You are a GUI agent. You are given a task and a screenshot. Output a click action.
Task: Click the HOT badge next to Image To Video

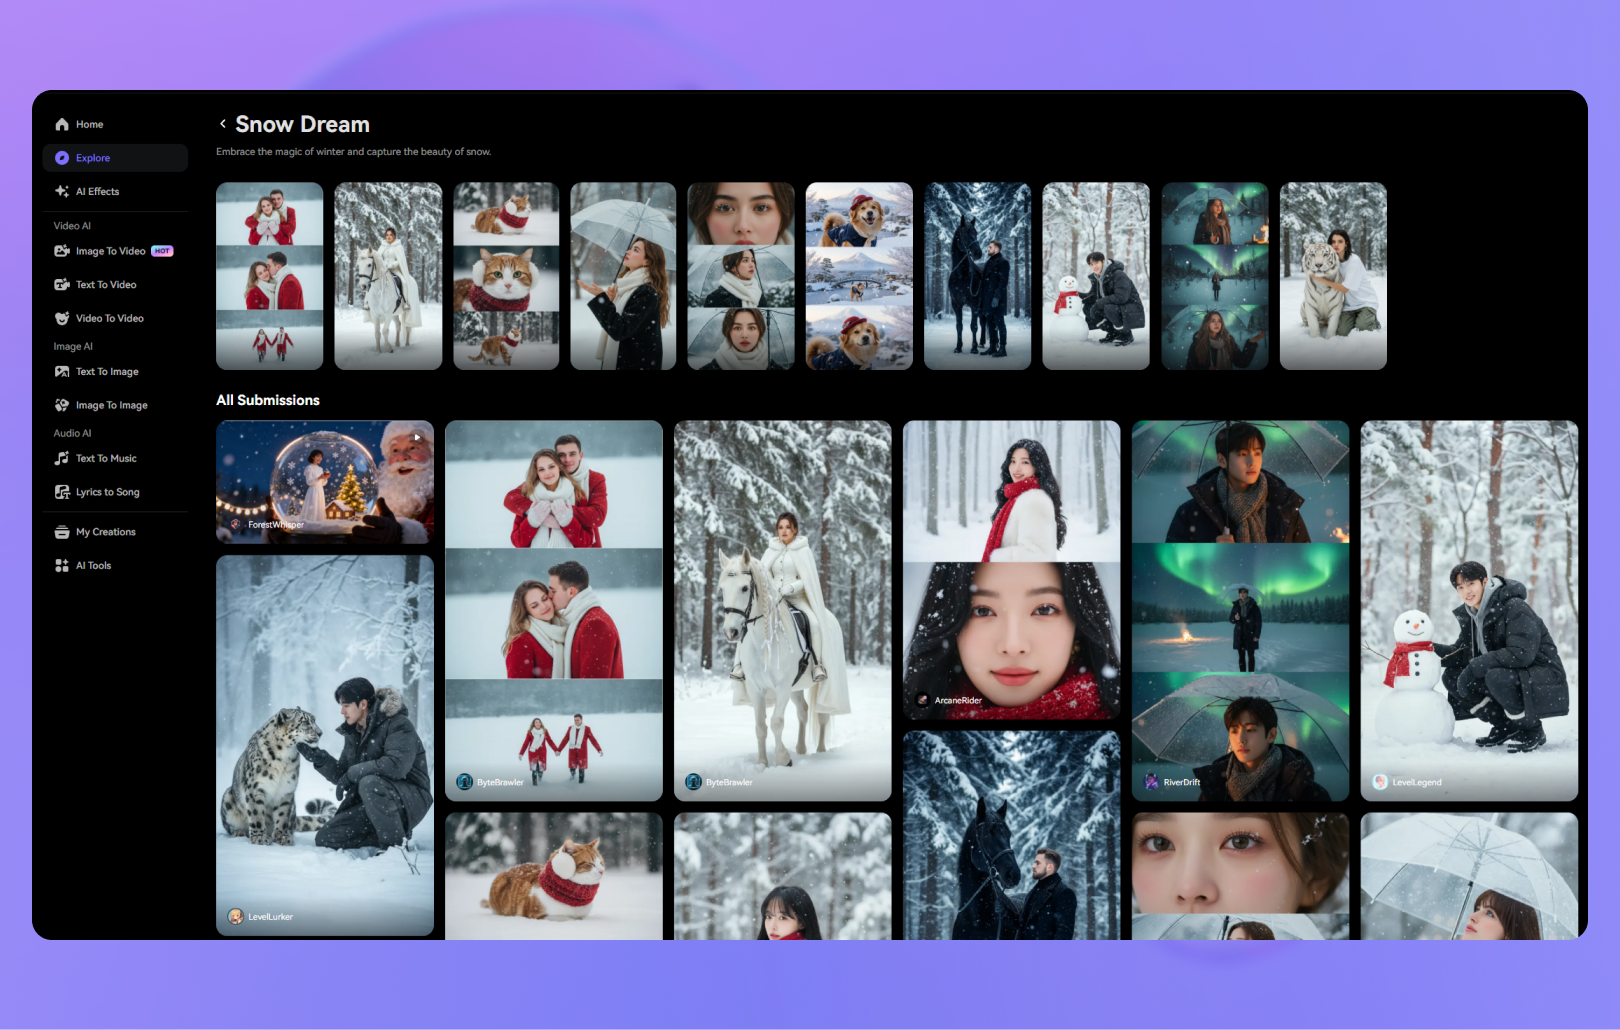162,251
